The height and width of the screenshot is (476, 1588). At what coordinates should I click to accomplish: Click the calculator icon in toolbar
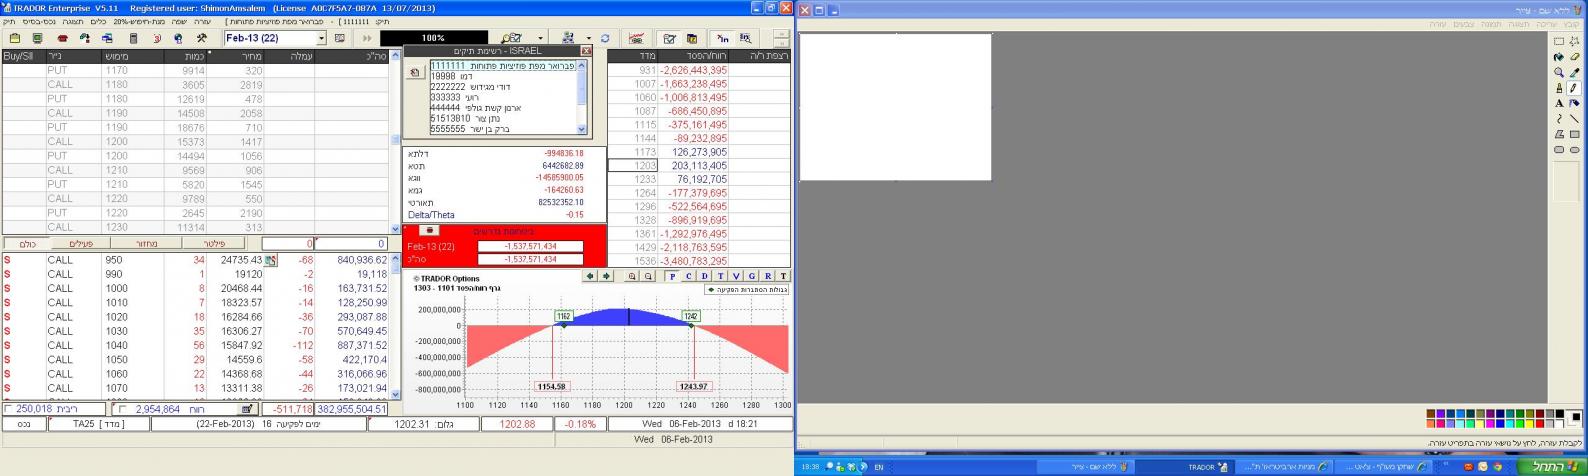pos(133,39)
